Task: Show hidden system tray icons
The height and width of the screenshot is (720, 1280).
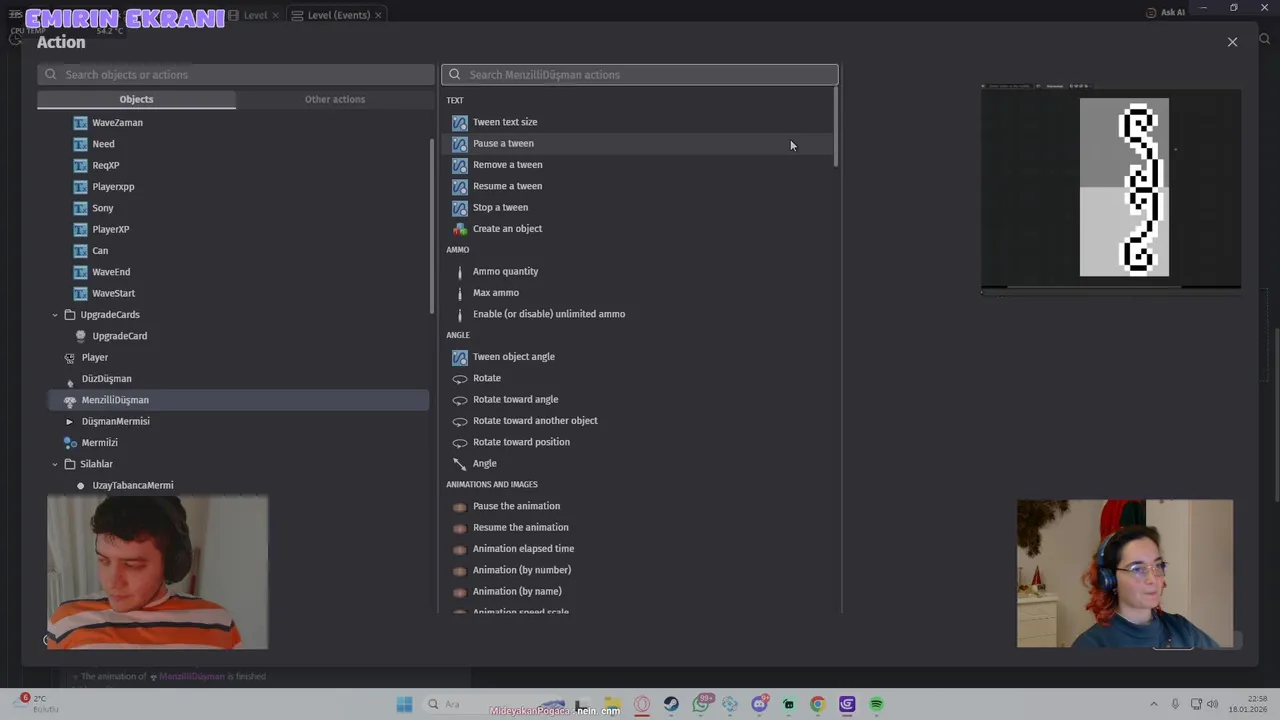Action: [x=1153, y=704]
